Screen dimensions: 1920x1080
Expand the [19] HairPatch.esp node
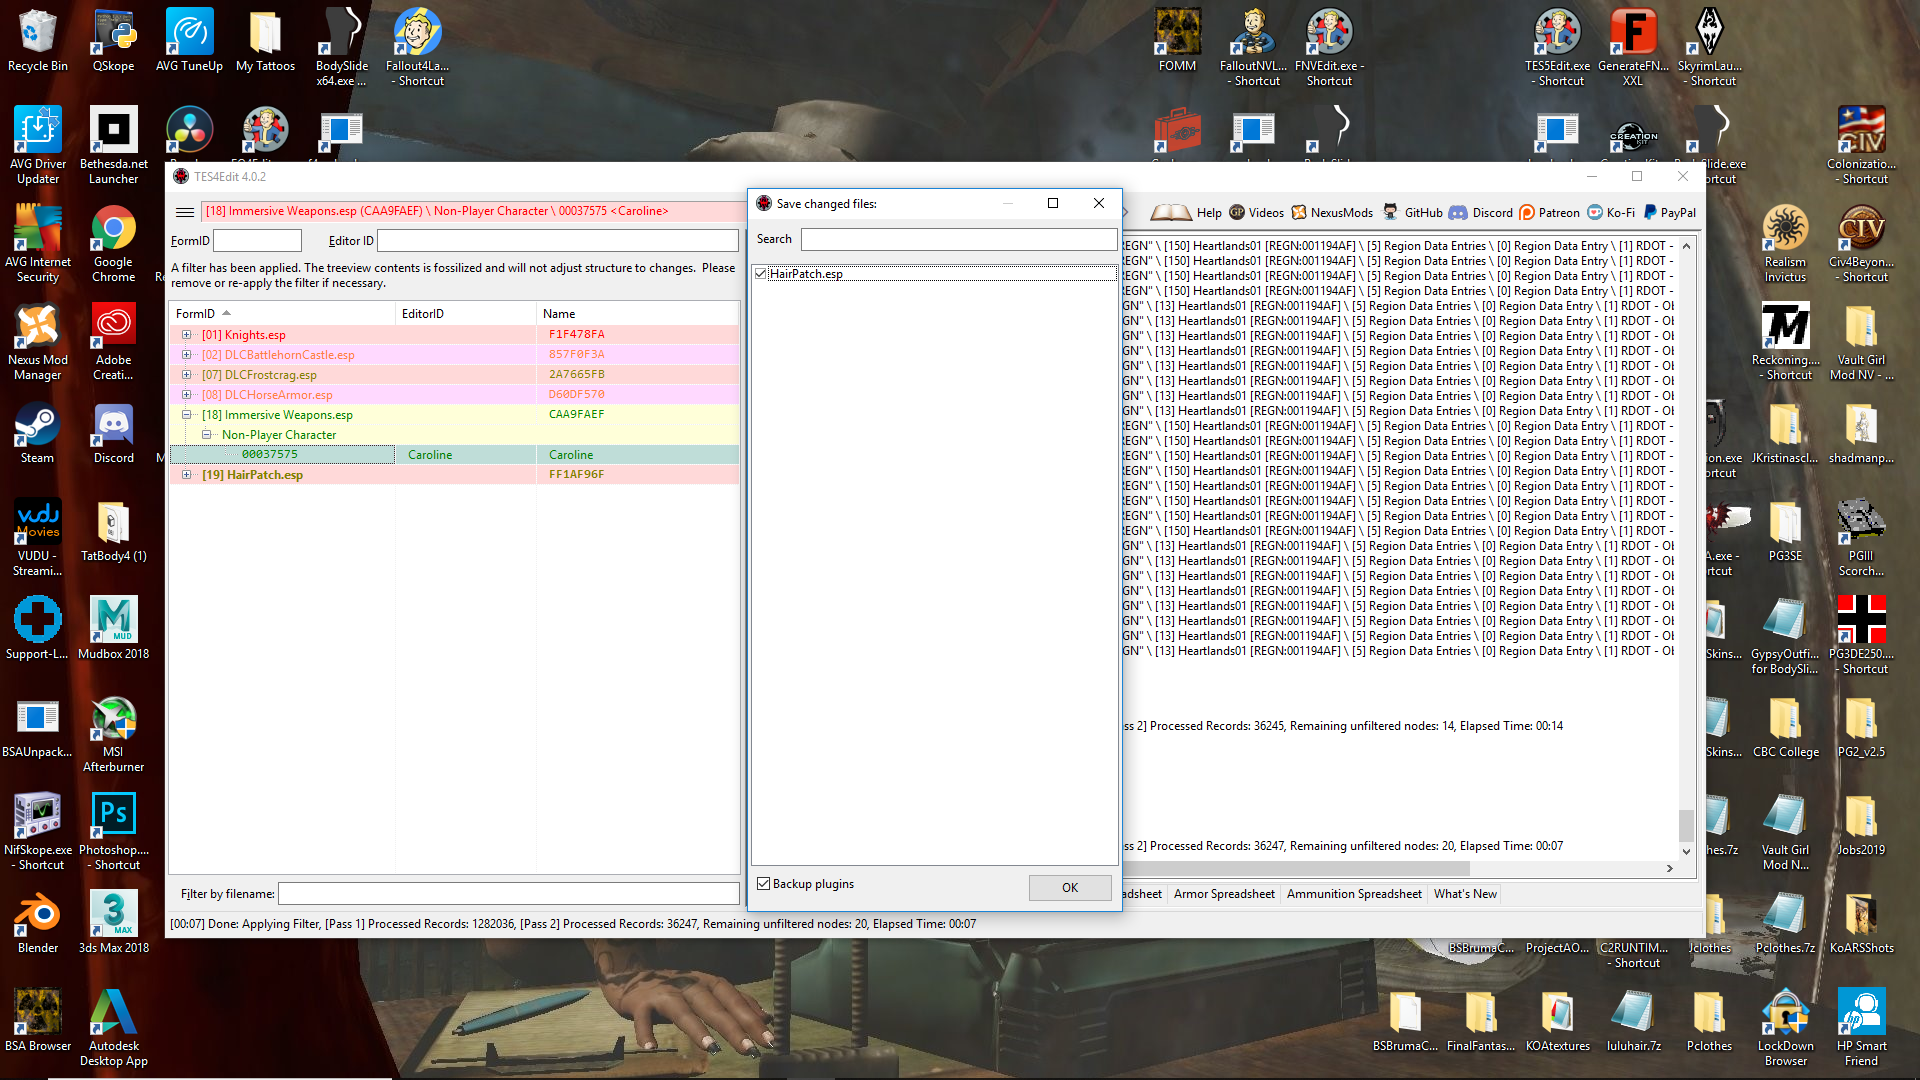click(186, 475)
